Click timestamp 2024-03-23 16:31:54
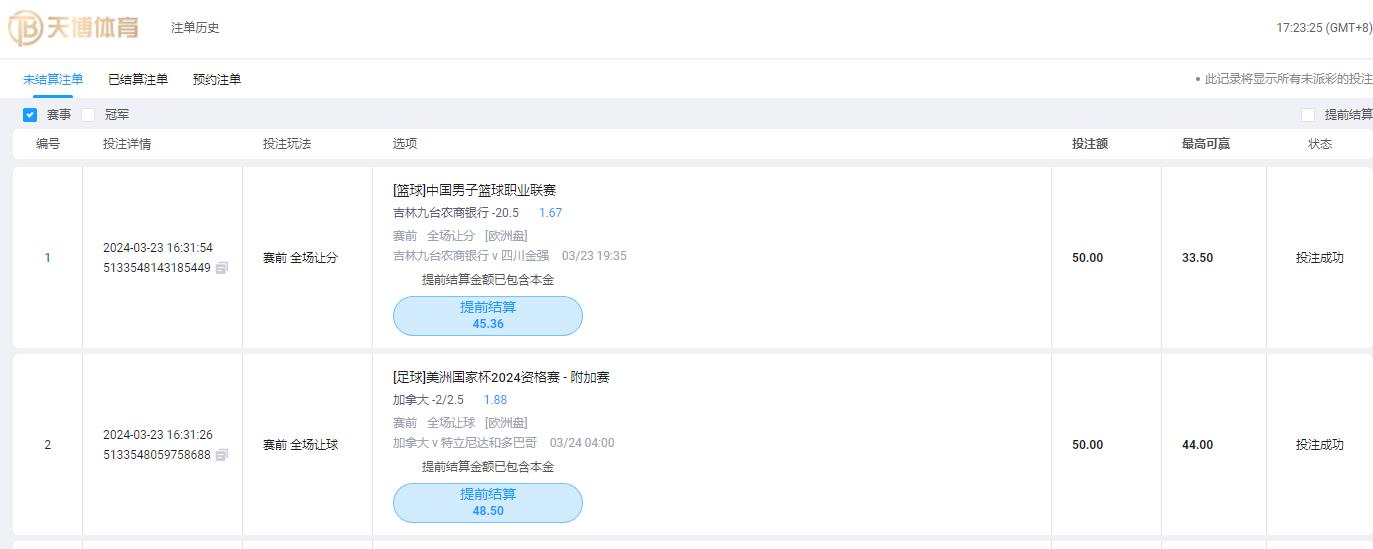Screen dimensions: 1373x549 click(x=158, y=248)
